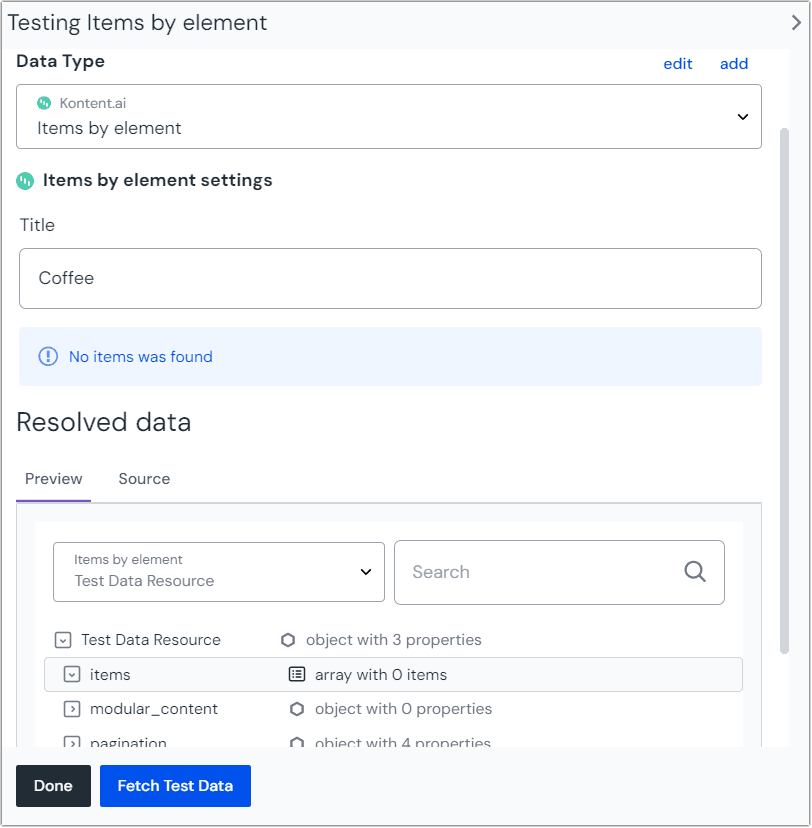
Task: Switch to the Source tab
Action: pos(144,479)
